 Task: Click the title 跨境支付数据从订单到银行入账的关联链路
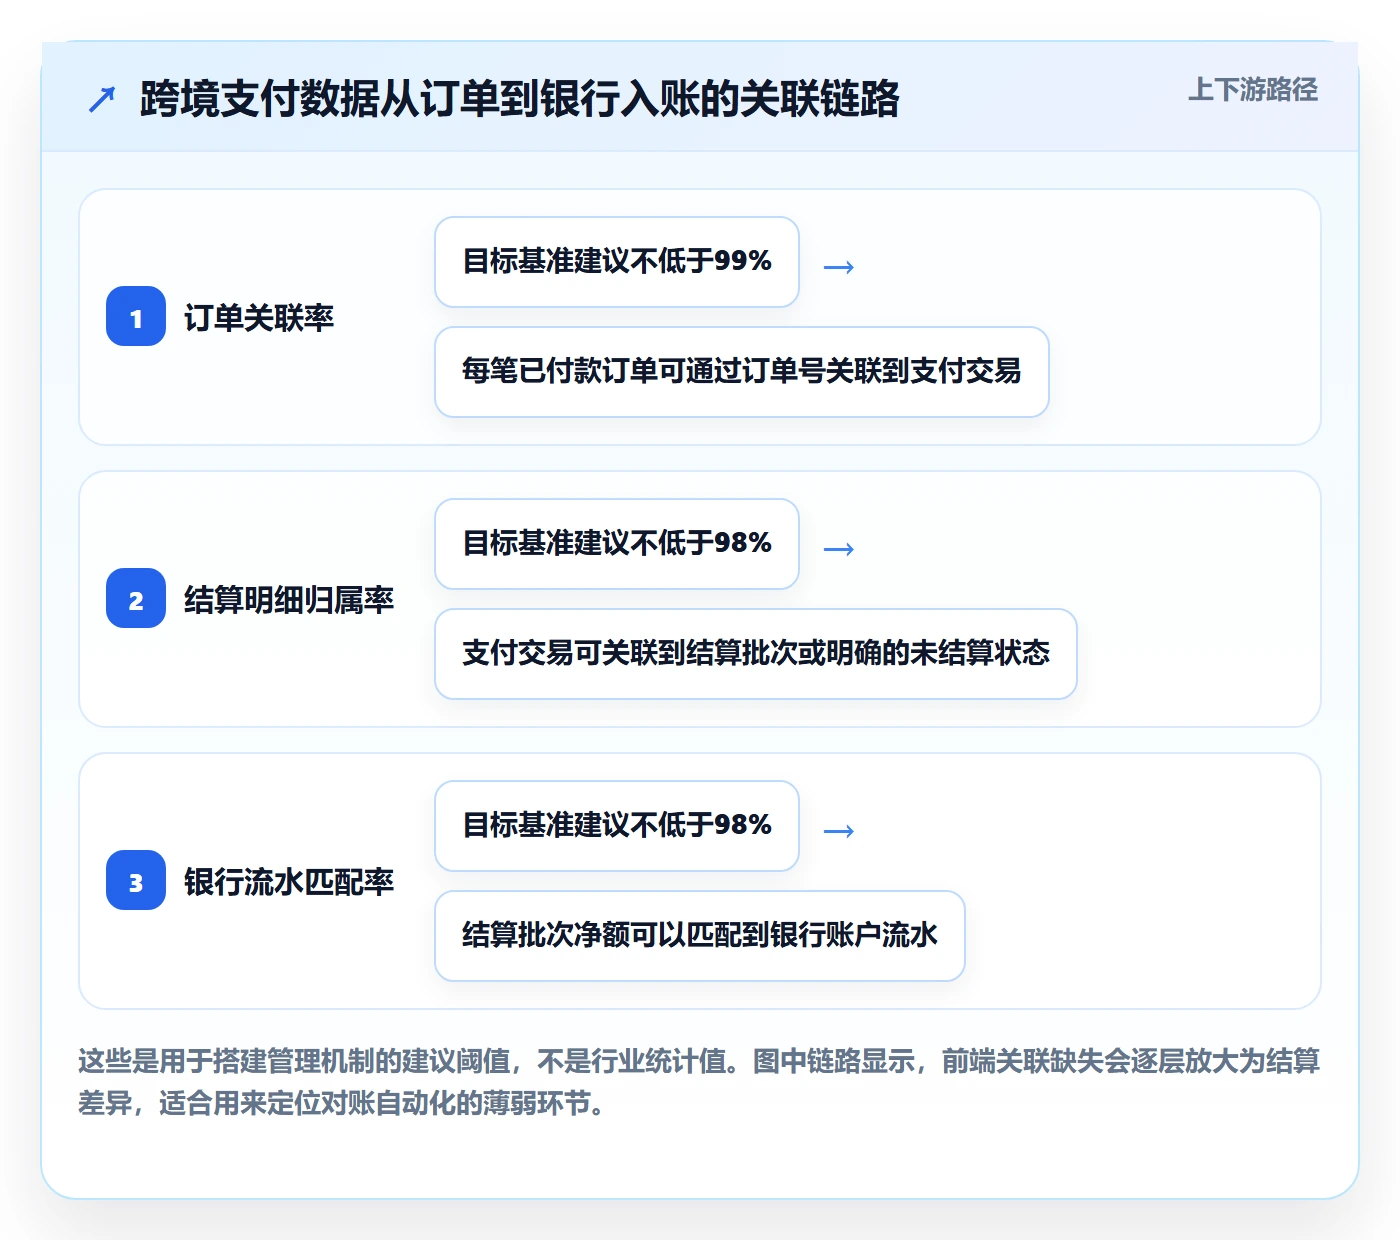tap(520, 99)
